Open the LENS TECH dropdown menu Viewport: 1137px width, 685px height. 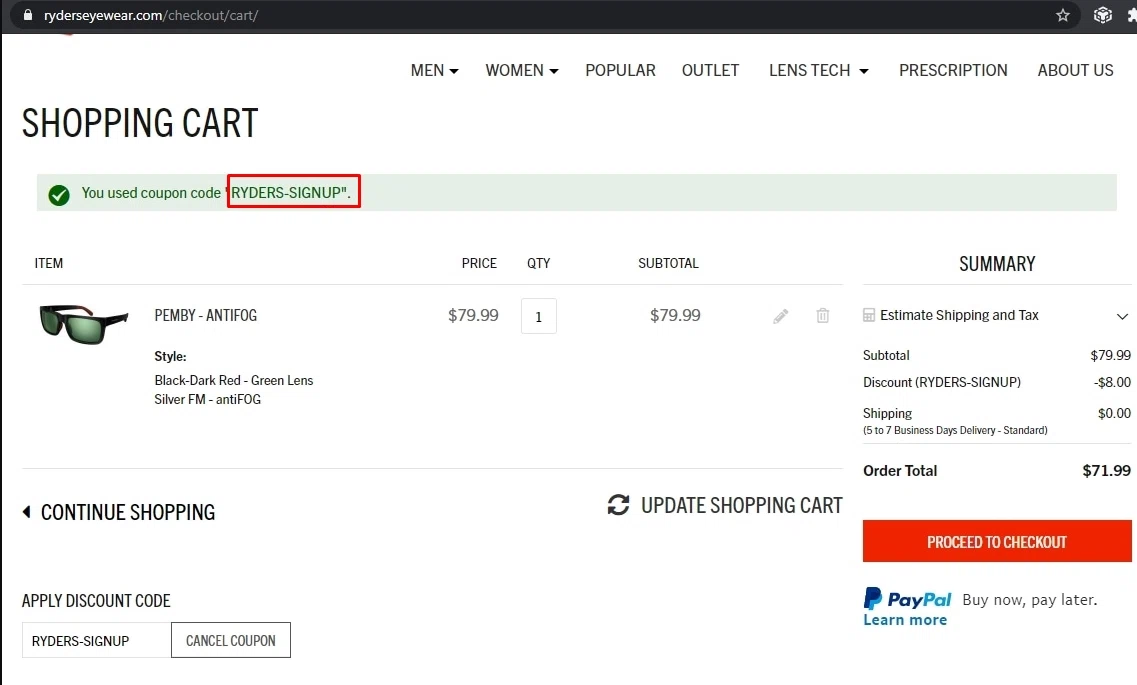(x=819, y=70)
